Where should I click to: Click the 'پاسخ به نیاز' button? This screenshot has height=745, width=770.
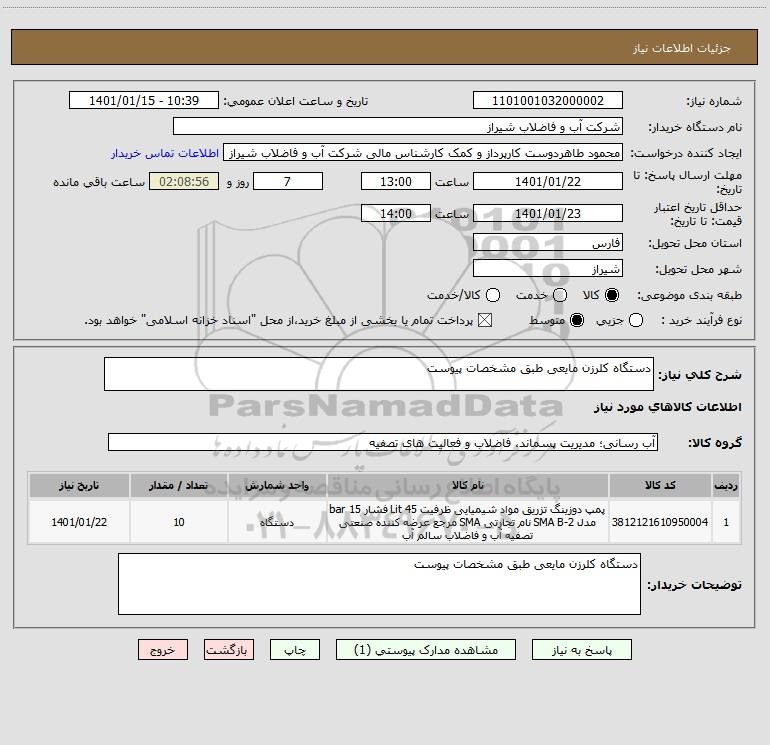(581, 650)
